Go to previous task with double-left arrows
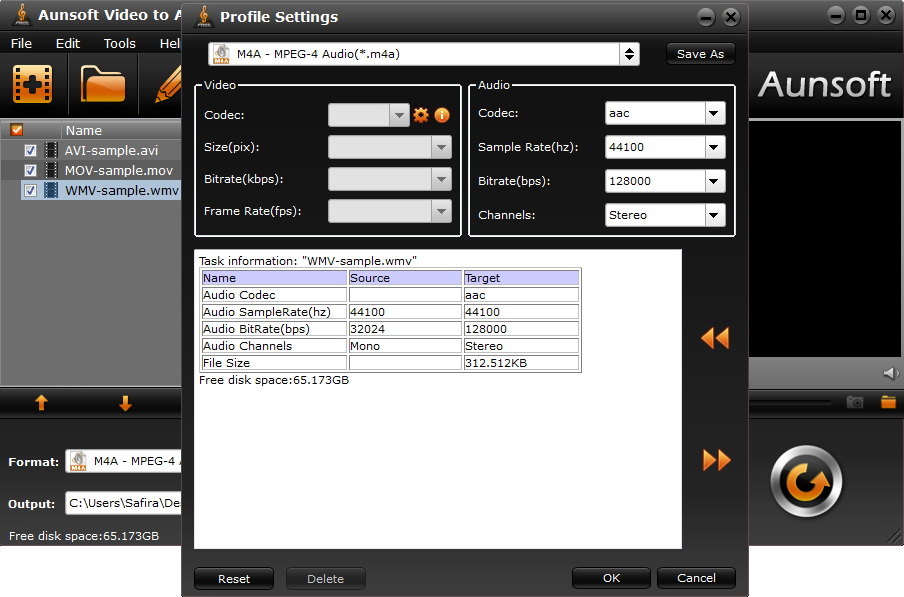904x597 pixels. 715,338
